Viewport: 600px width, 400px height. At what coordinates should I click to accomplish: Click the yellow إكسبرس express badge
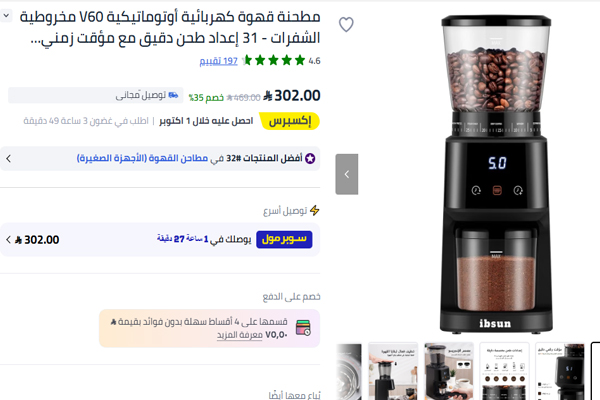(290, 121)
